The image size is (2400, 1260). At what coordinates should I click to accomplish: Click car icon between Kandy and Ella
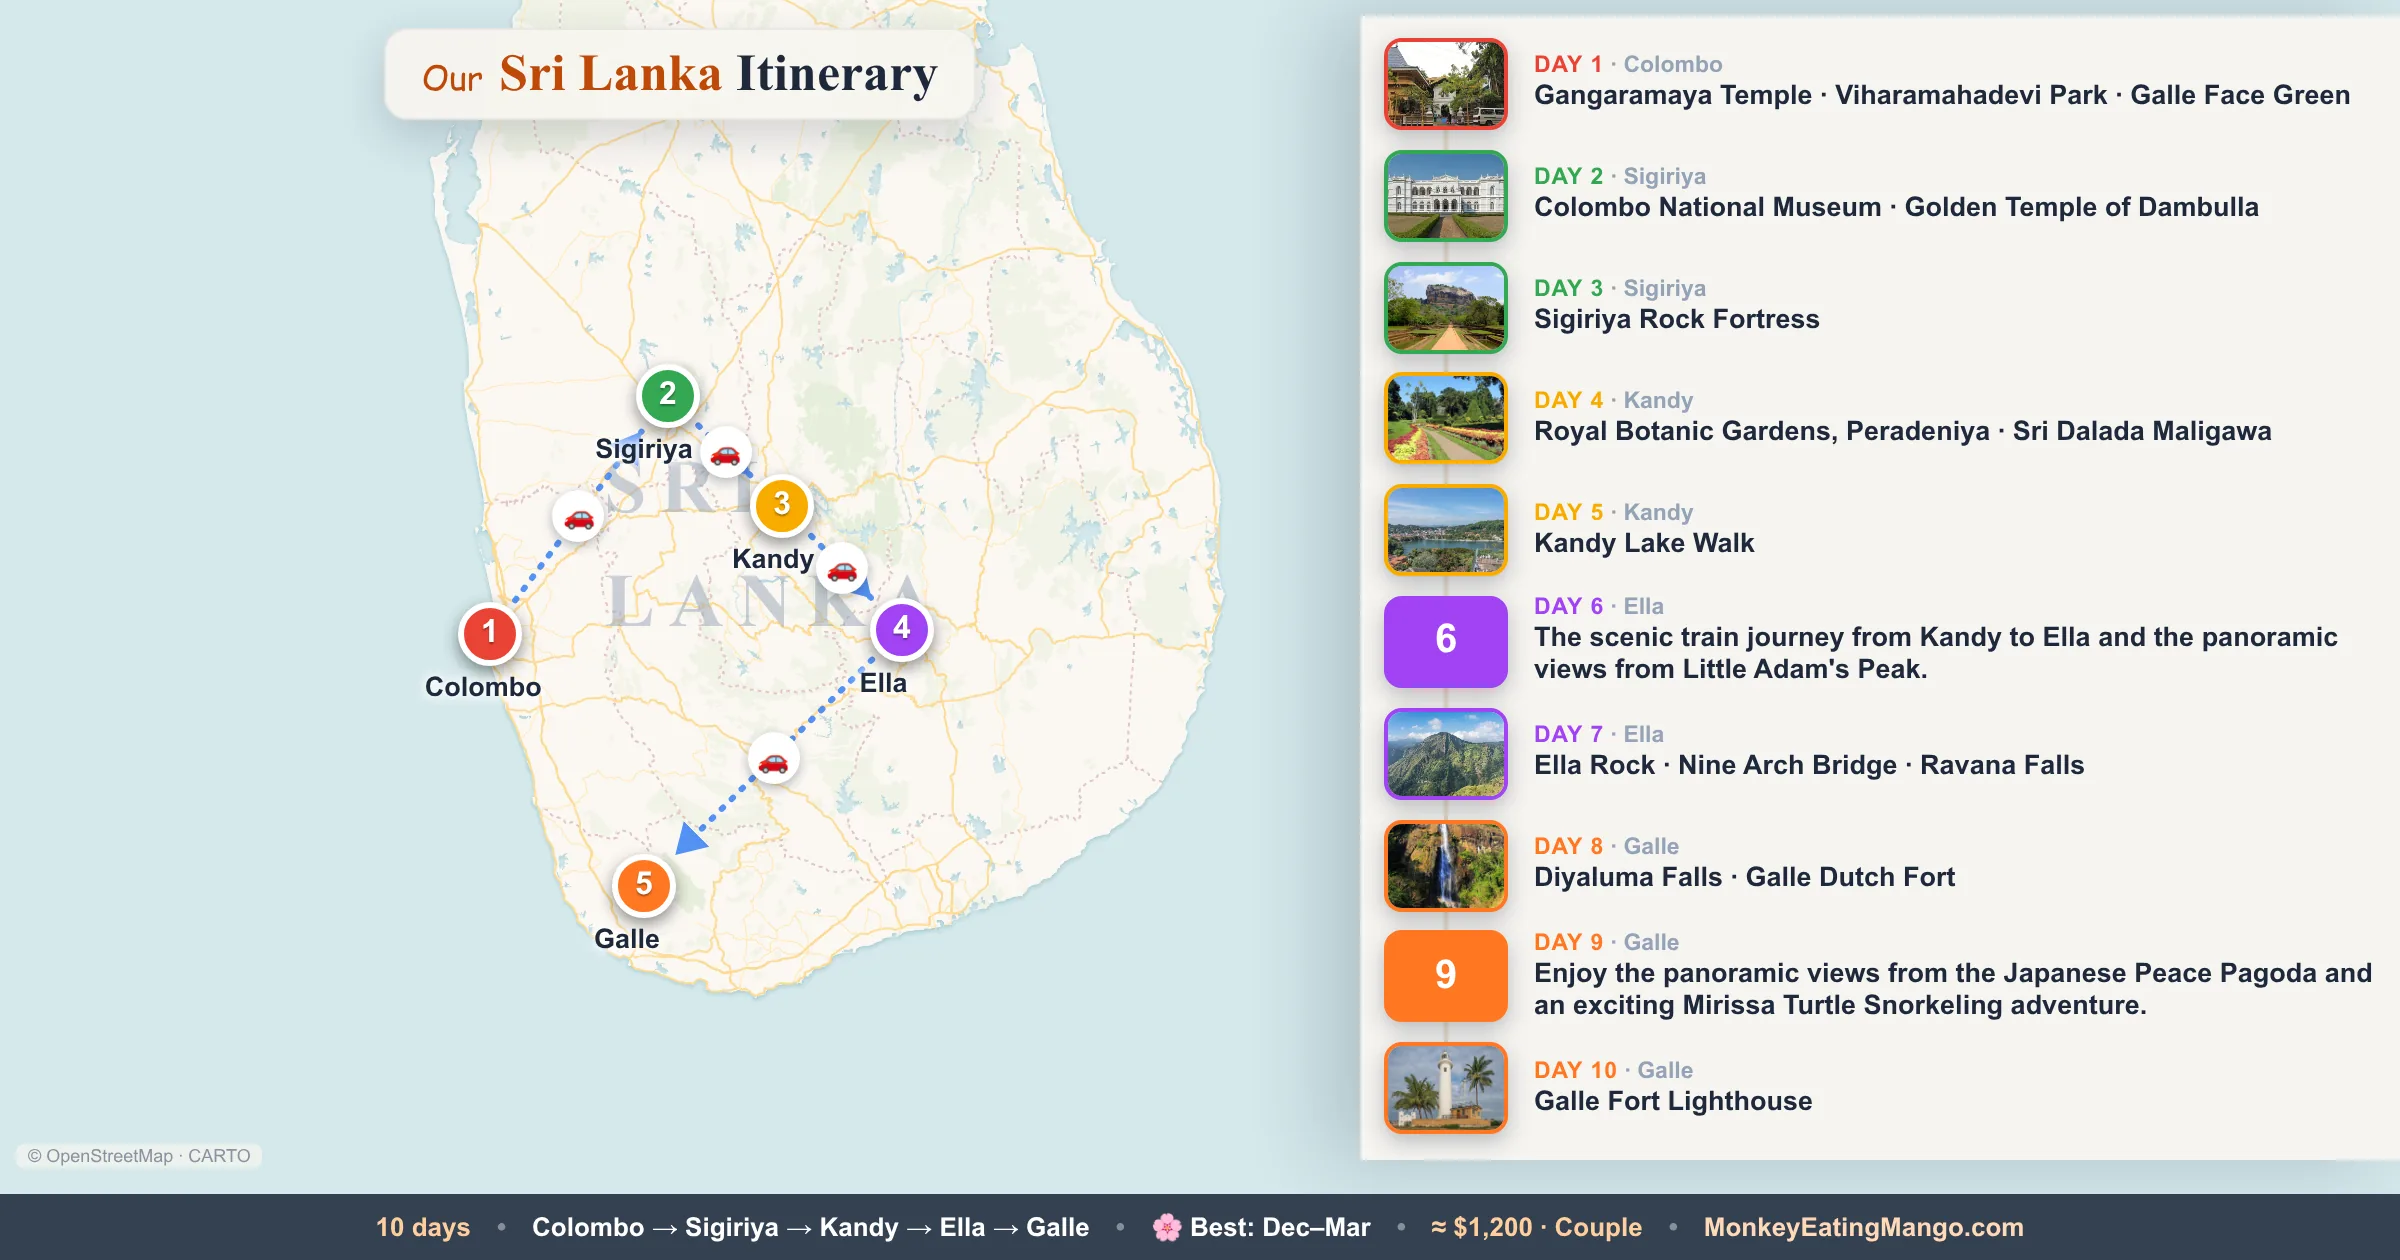[842, 570]
